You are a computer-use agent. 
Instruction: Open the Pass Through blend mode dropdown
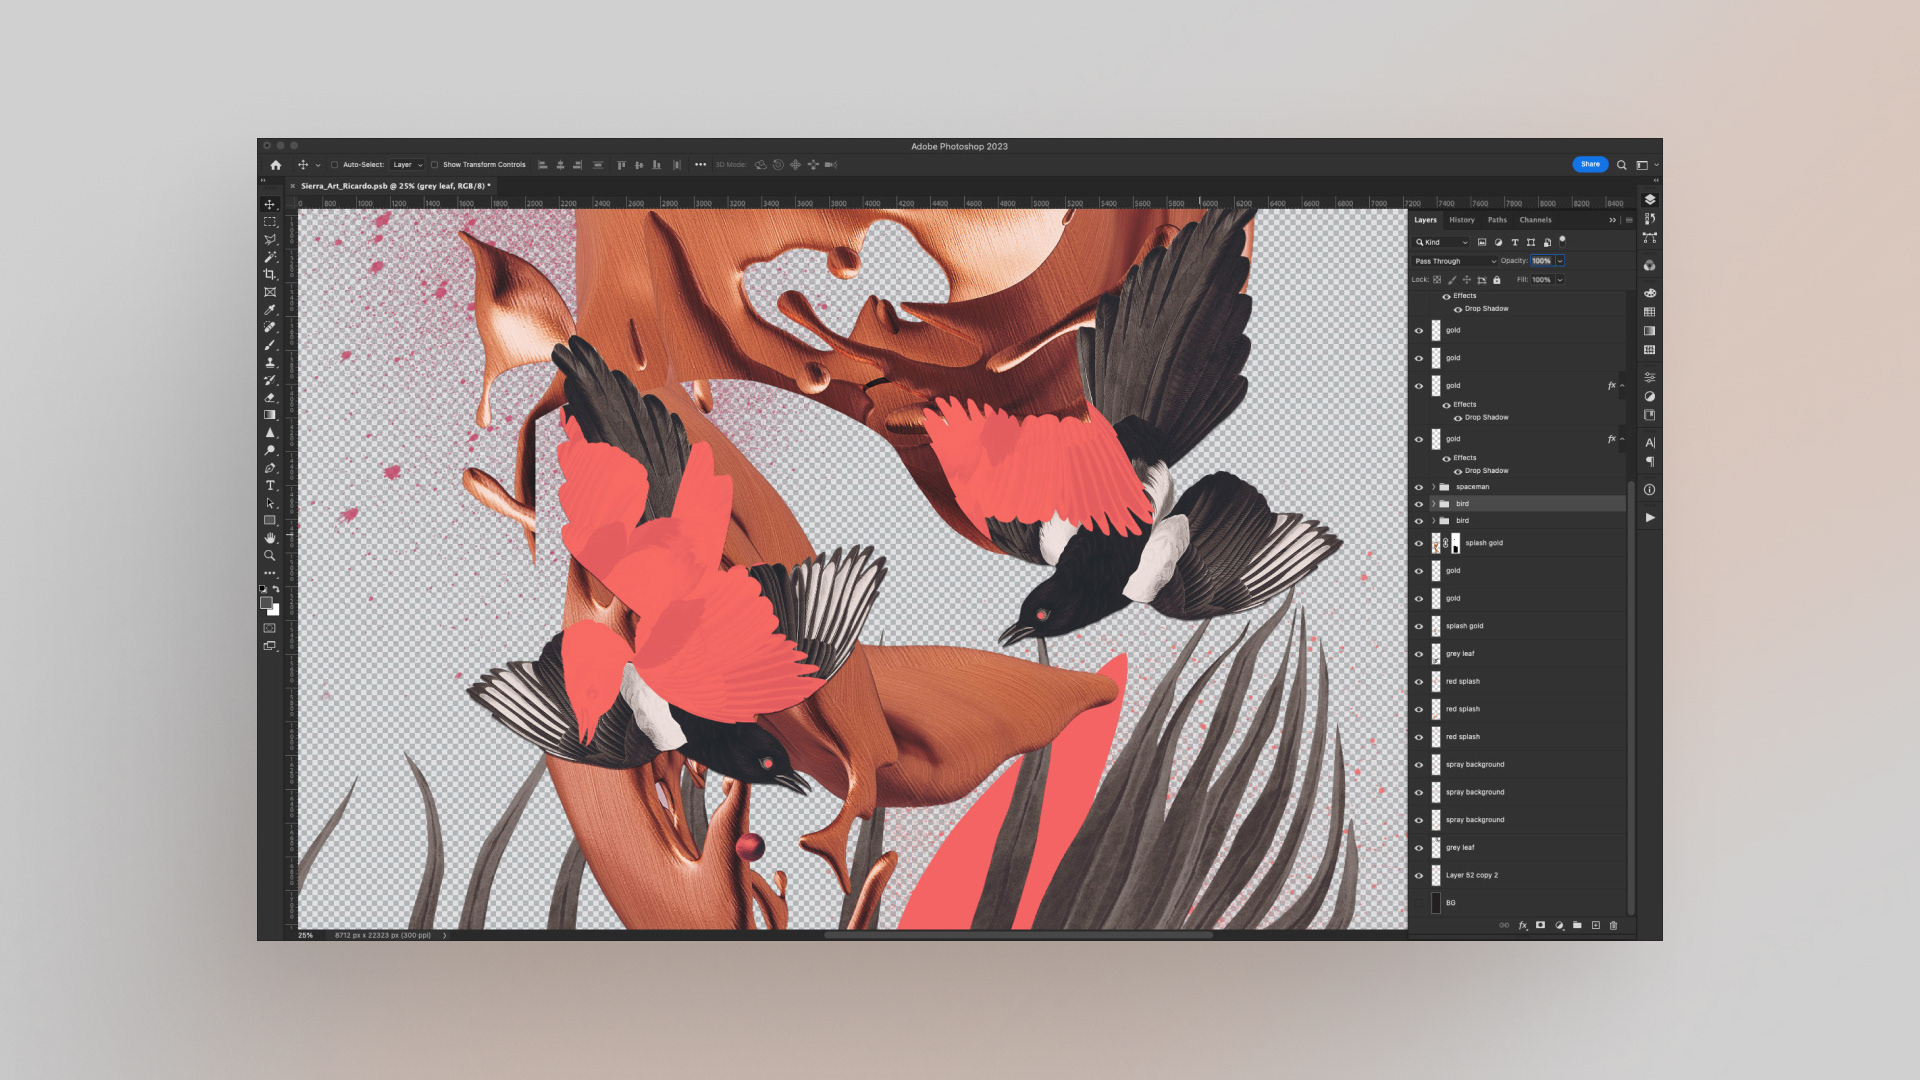pyautogui.click(x=1455, y=261)
